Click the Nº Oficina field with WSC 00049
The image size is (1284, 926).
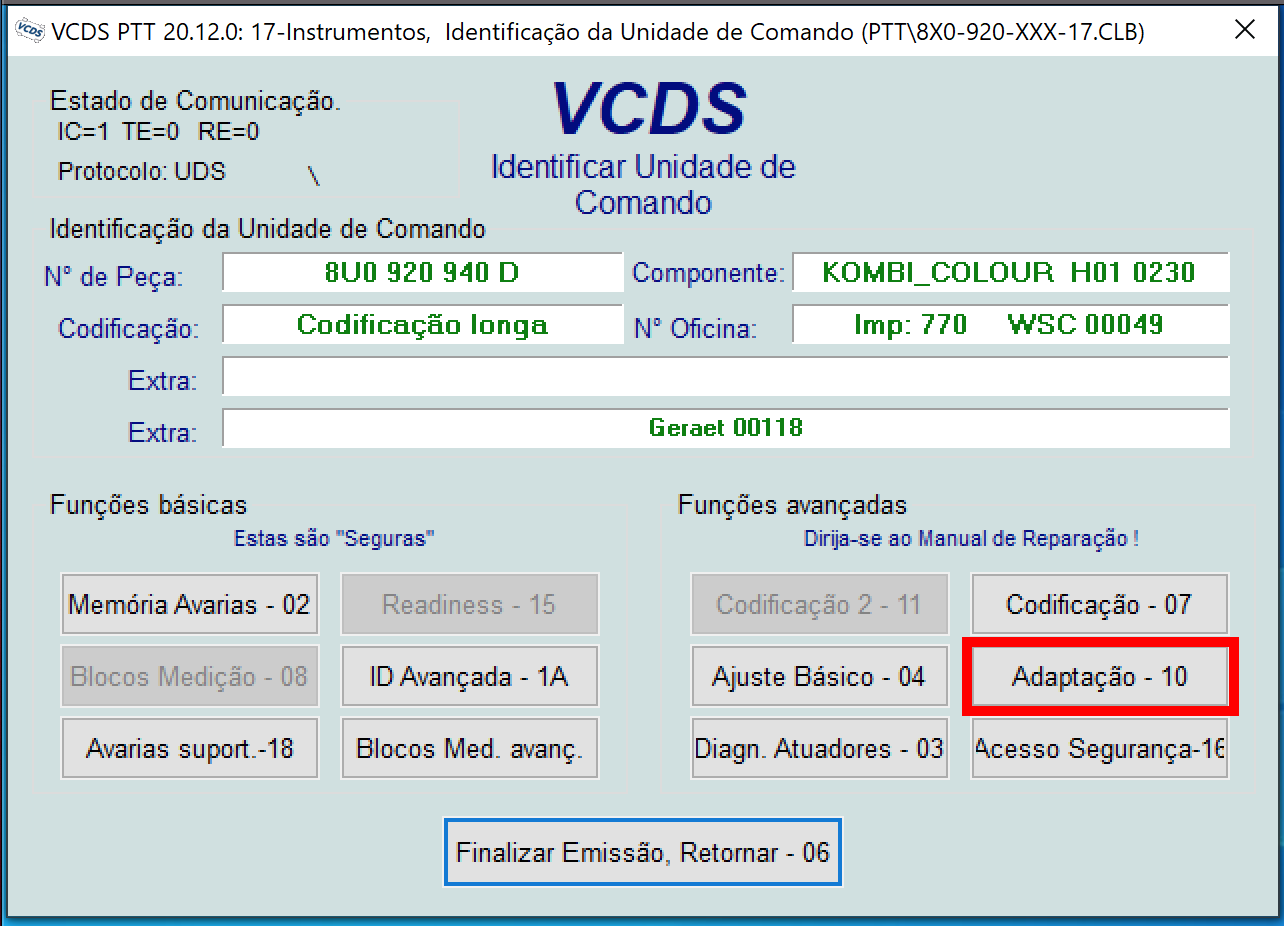[1009, 324]
